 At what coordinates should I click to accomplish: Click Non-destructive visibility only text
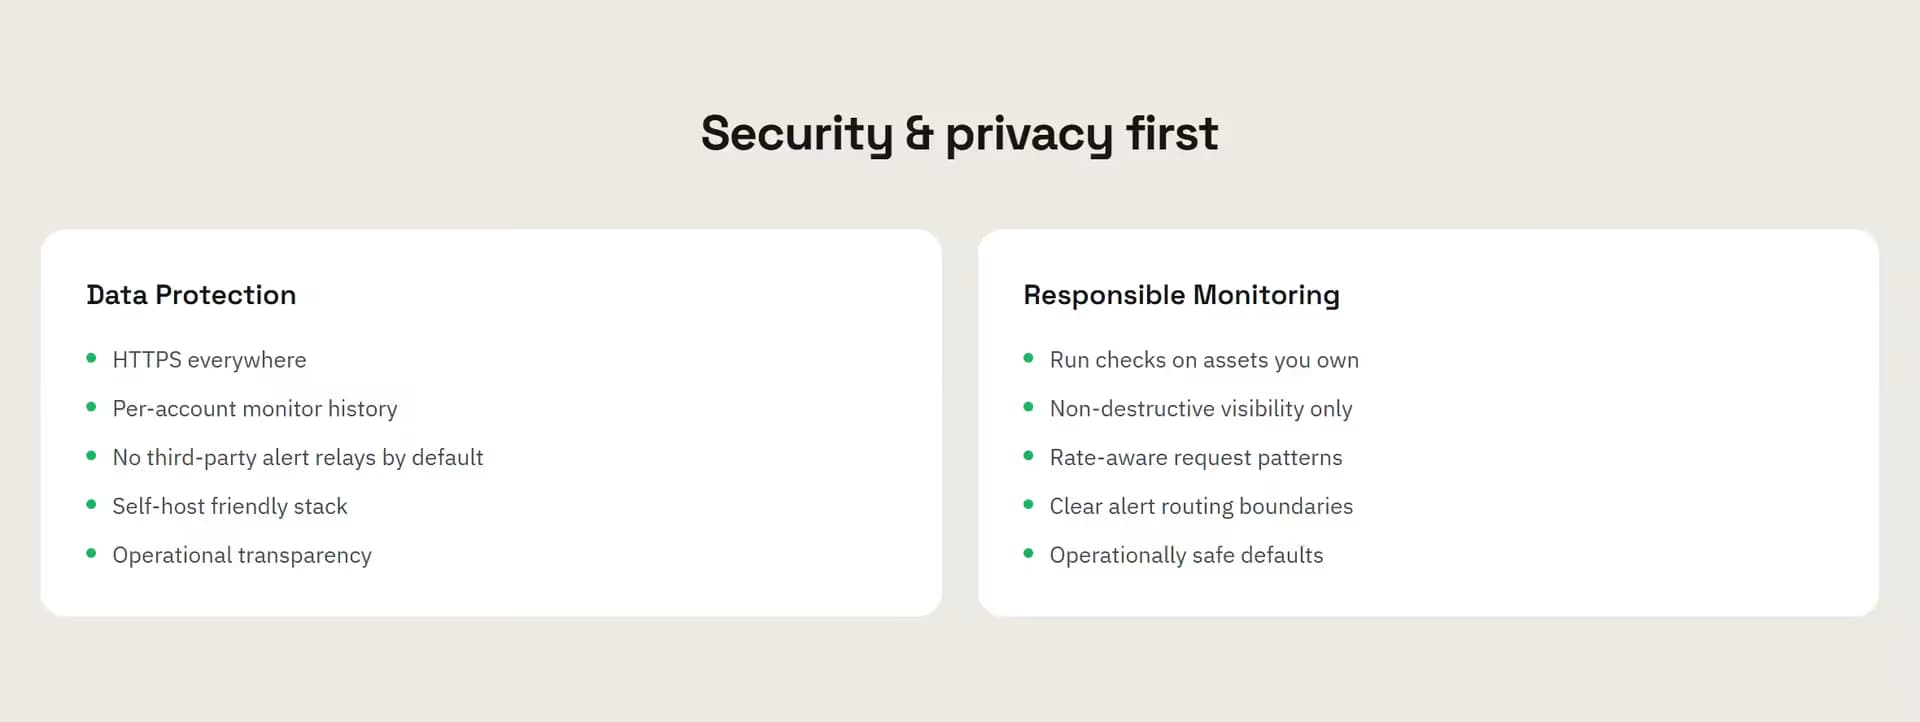tap(1201, 409)
